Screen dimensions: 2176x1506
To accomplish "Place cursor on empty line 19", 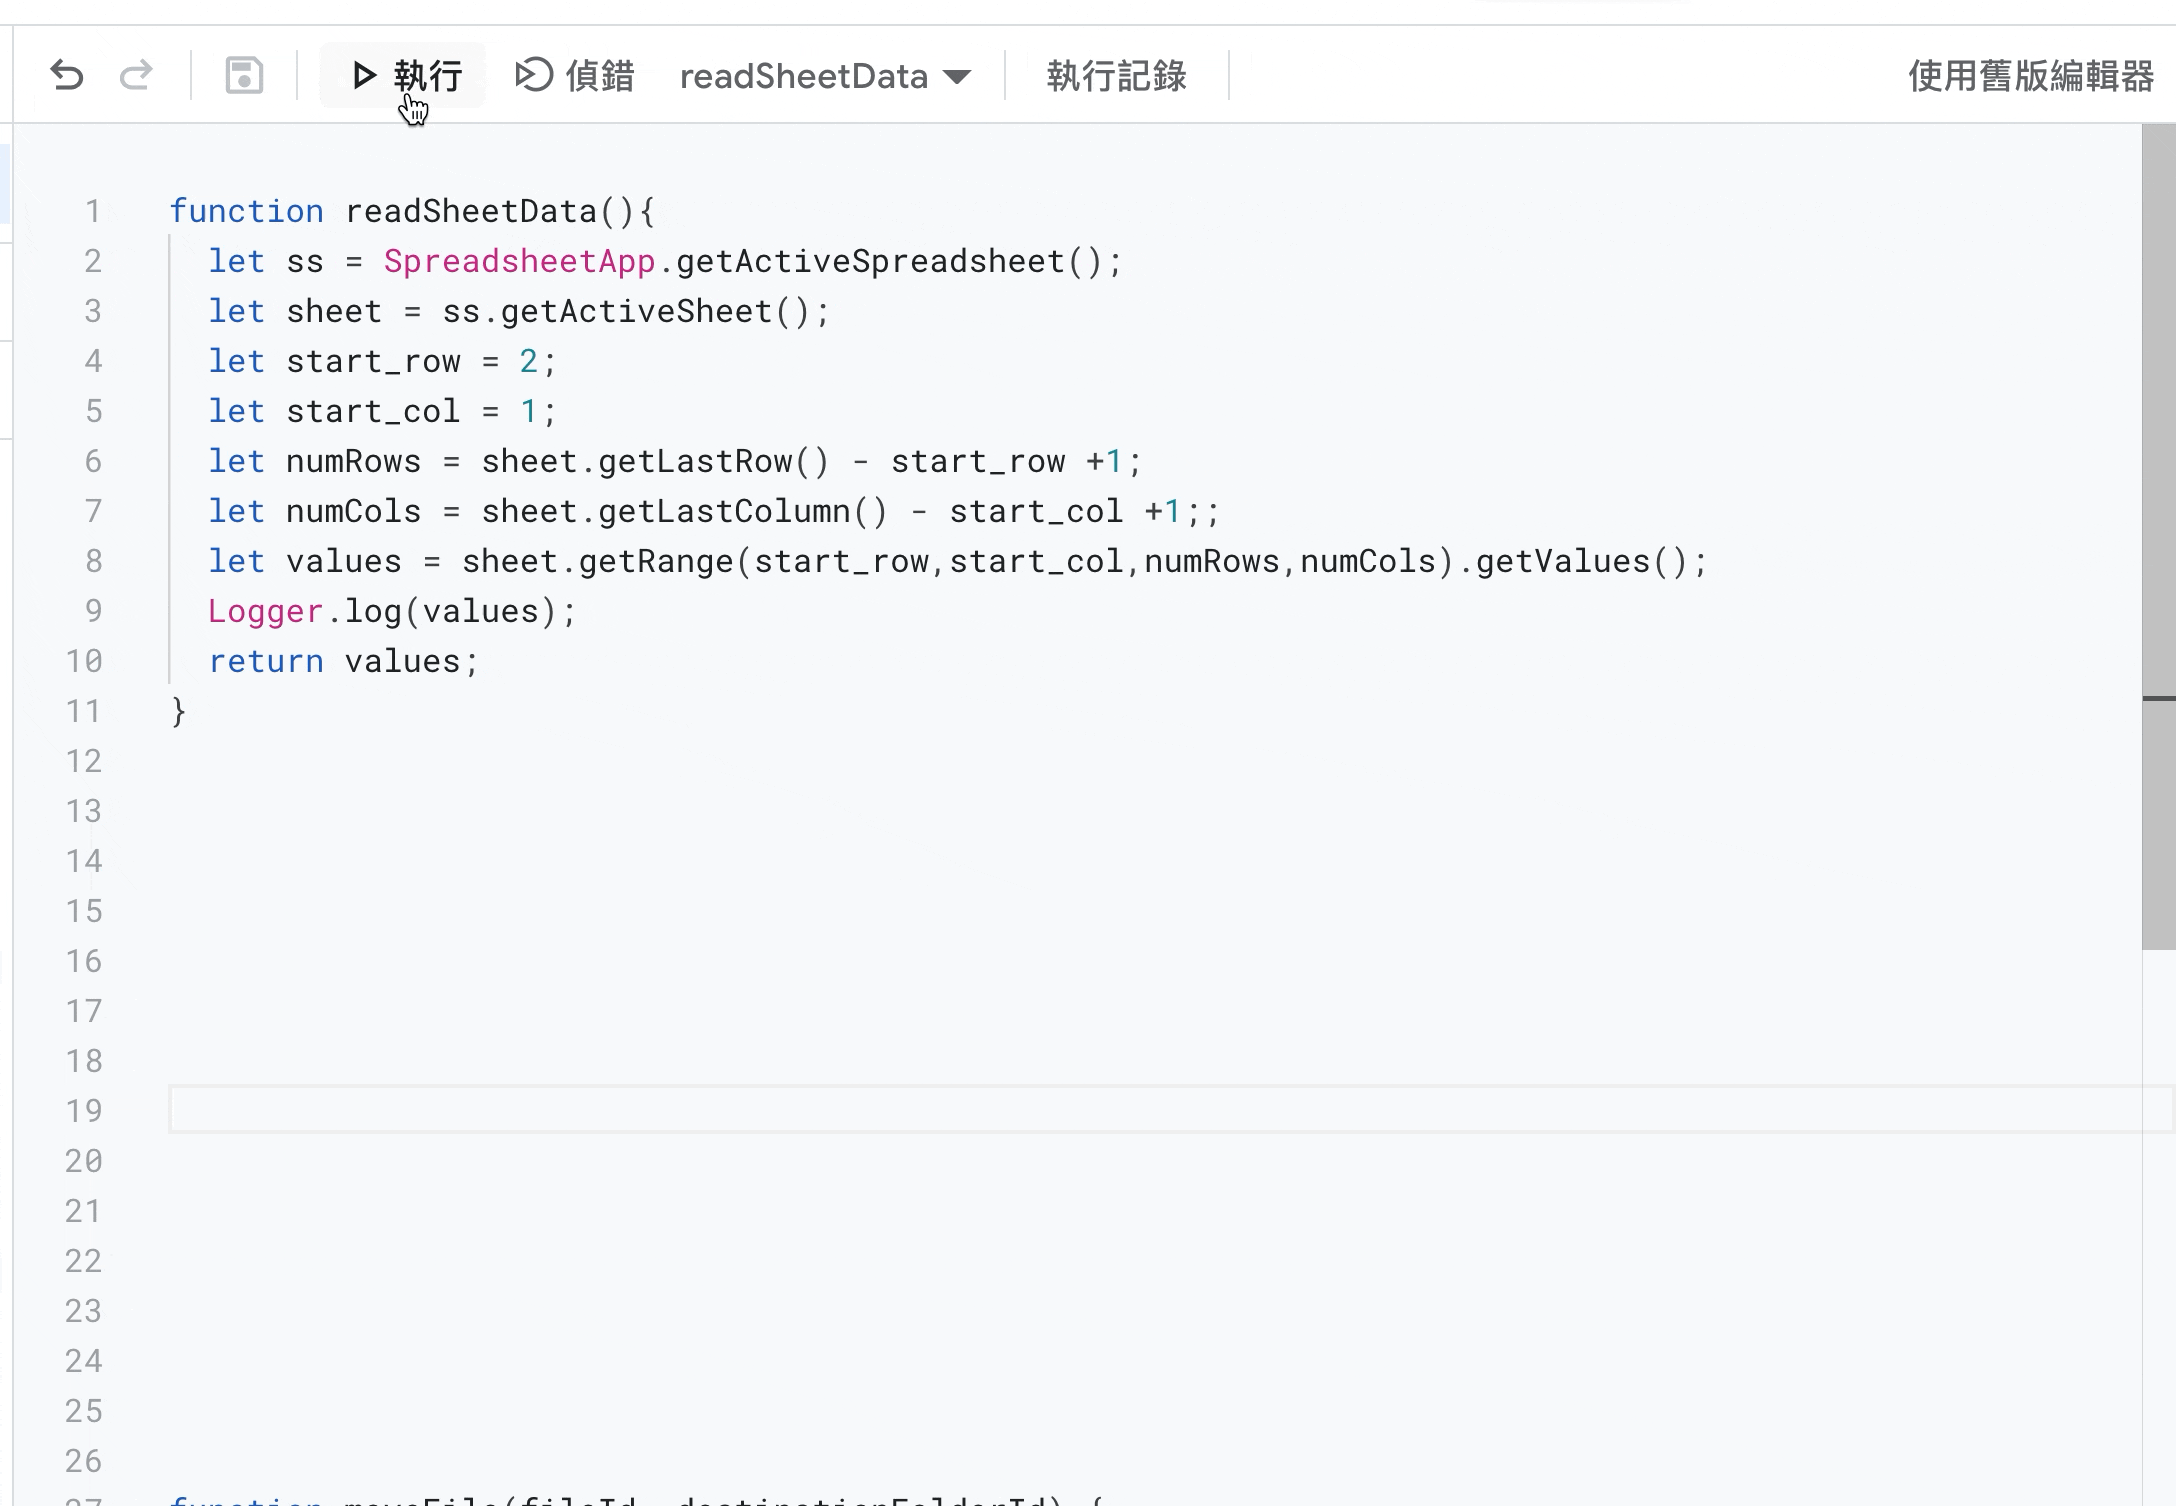I will coord(700,1110).
